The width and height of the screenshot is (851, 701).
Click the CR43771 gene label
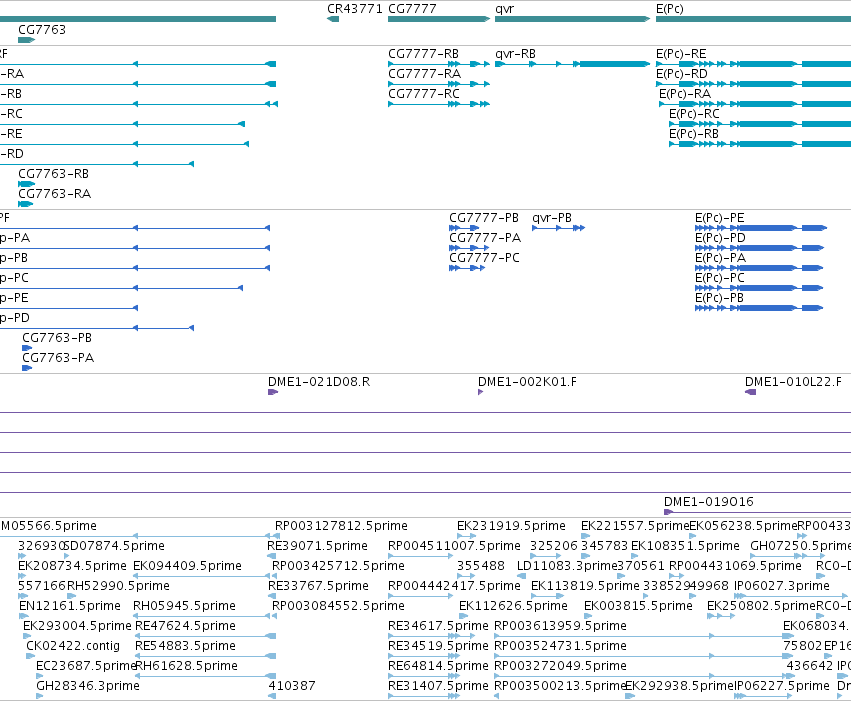354,9
